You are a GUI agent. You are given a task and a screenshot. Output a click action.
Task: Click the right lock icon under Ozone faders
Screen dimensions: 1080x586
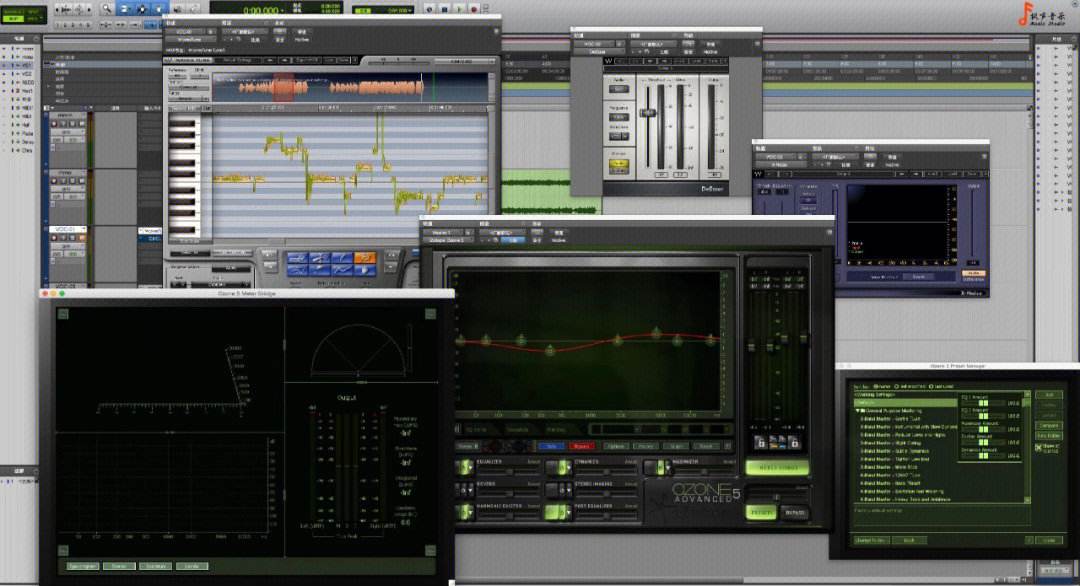pos(794,443)
